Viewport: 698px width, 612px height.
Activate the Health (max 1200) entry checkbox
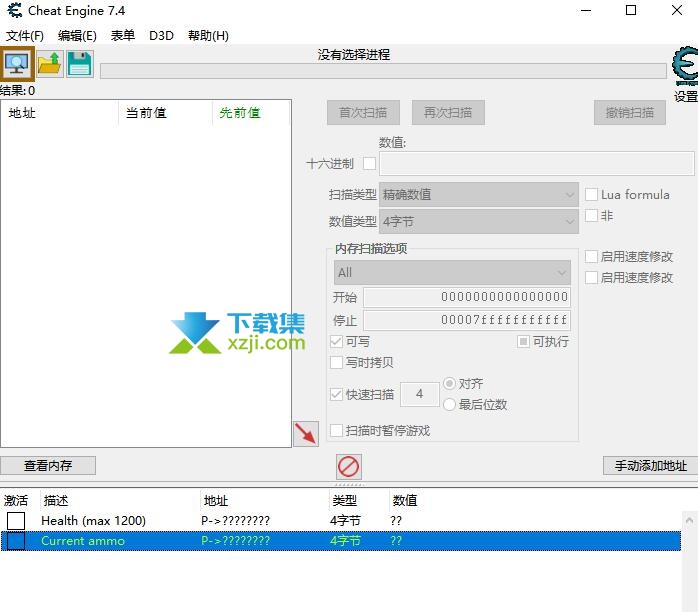pyautogui.click(x=16, y=520)
